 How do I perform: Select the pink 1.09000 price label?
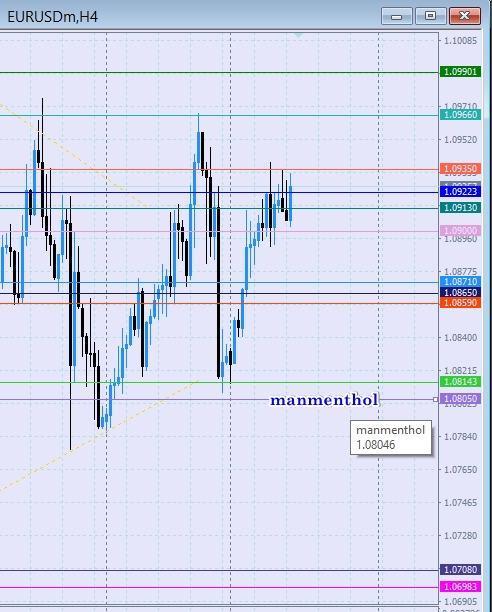460,231
